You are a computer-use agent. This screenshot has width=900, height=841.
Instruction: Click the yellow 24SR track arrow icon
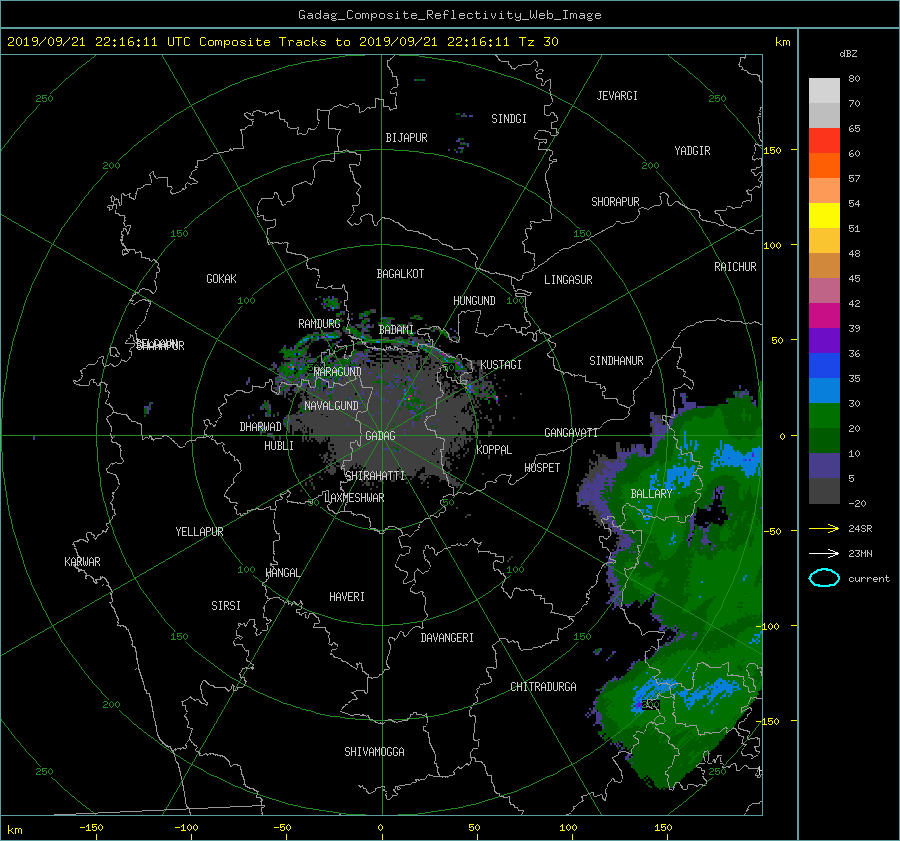tap(824, 529)
